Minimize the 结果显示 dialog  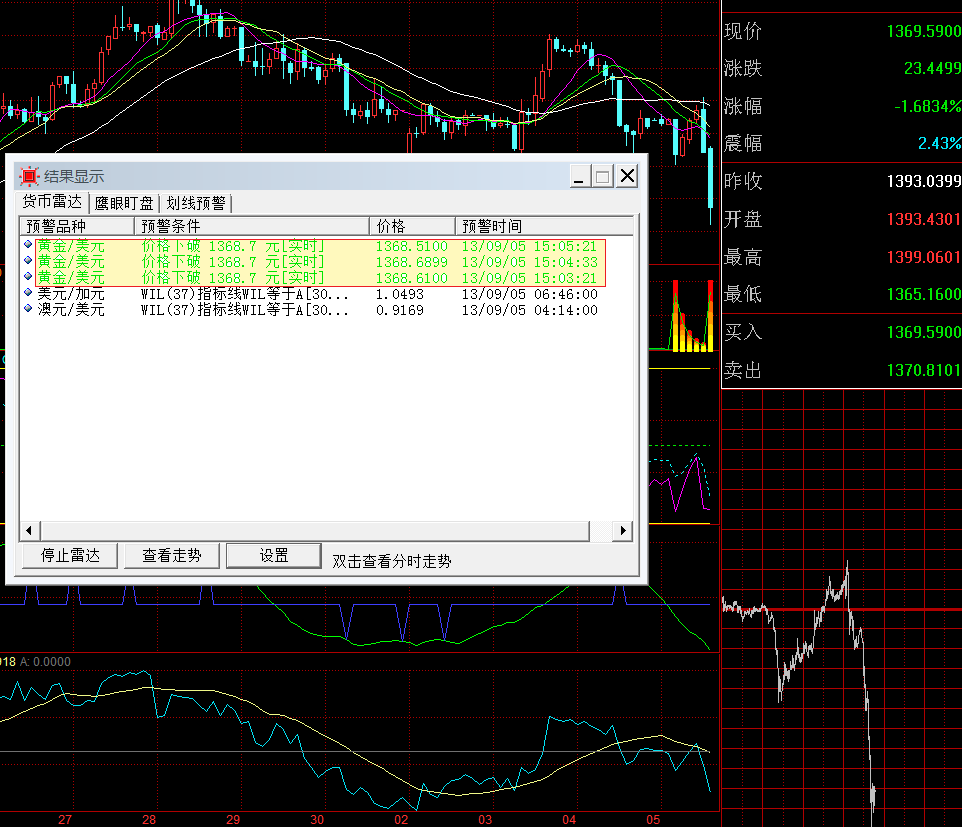579,177
